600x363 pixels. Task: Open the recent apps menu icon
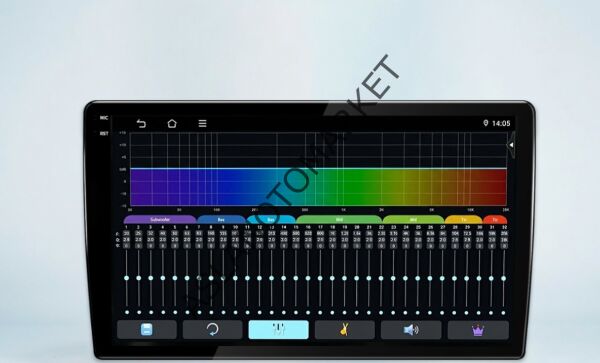pyautogui.click(x=202, y=123)
